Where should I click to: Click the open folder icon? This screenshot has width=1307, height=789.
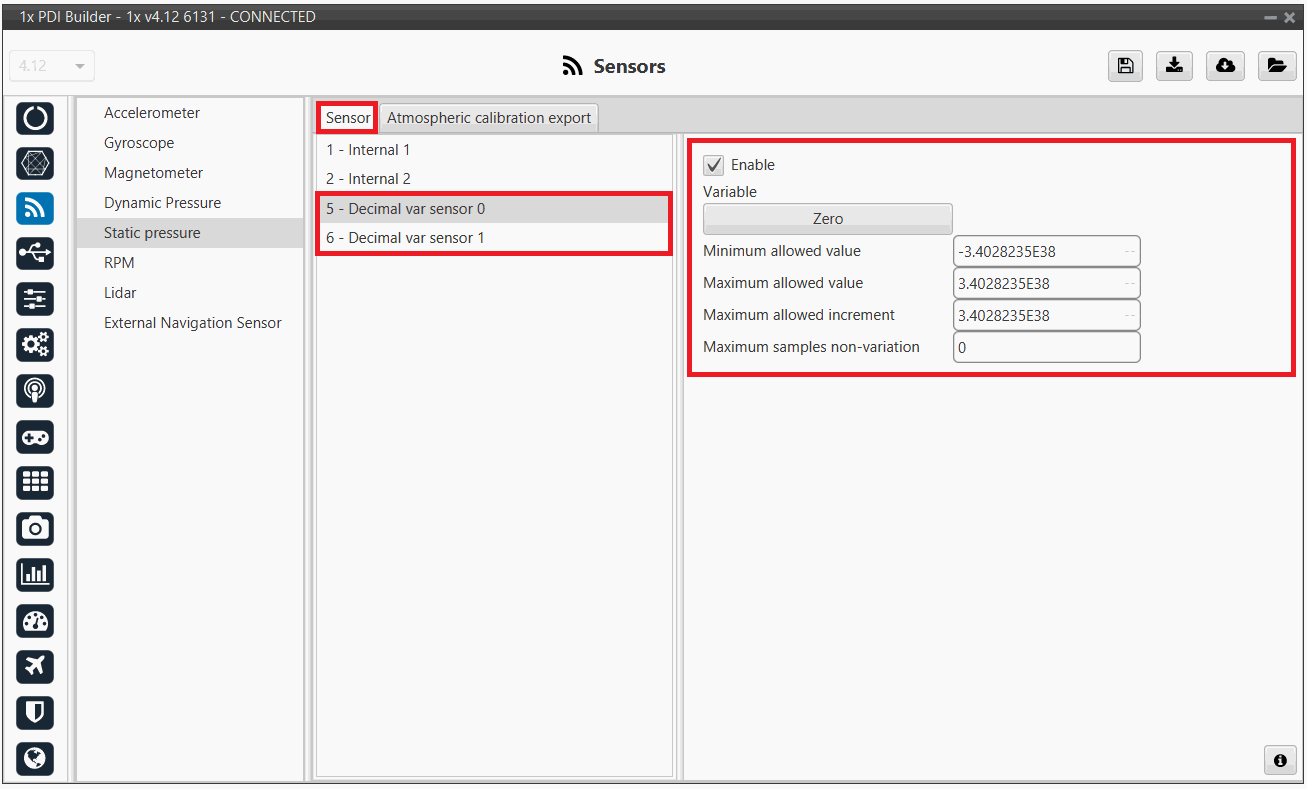(1276, 66)
